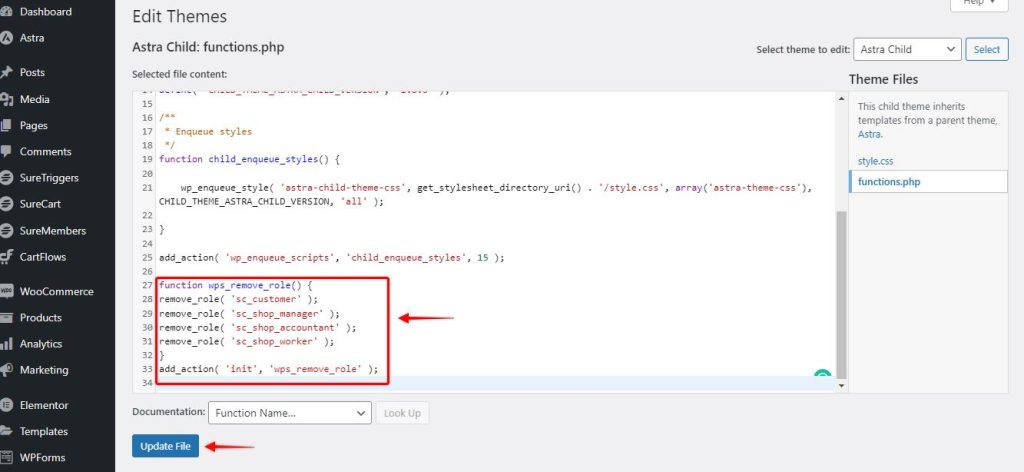The image size is (1024, 472).
Task: Click 'function wps_remove_role()' code line
Action: [236, 285]
